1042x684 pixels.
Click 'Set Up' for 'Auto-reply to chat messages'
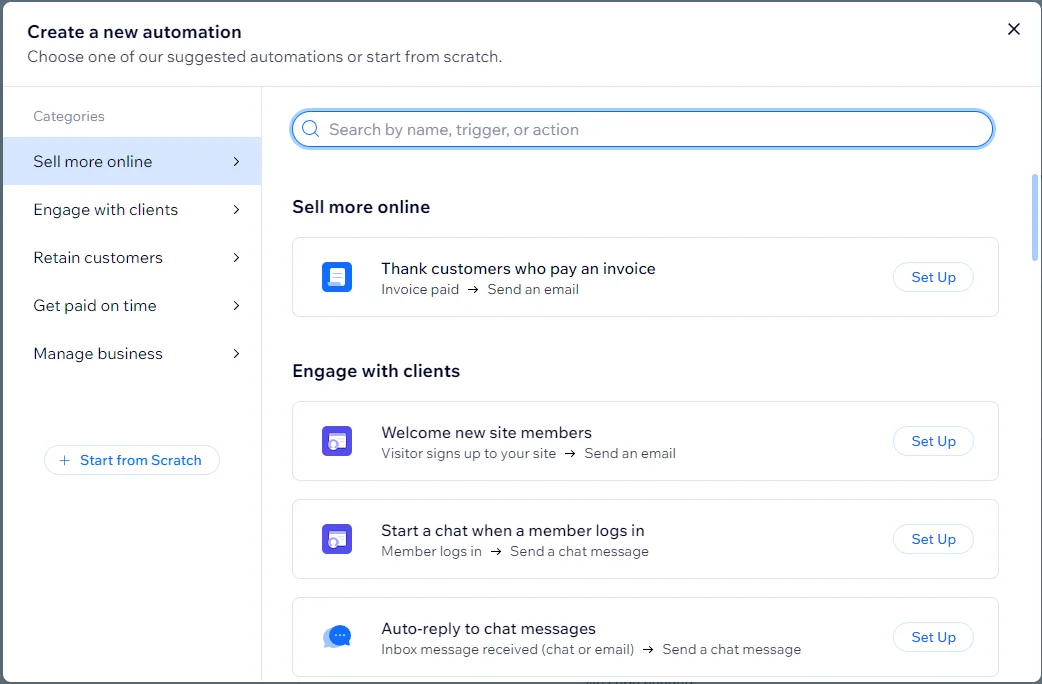coord(932,637)
